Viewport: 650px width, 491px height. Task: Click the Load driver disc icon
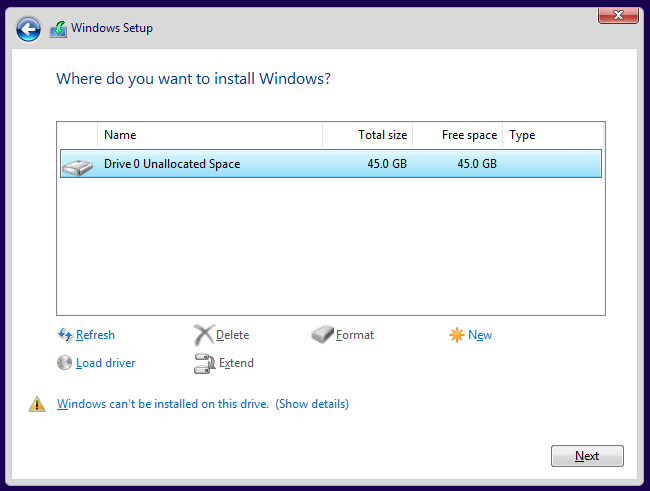pyautogui.click(x=65, y=363)
